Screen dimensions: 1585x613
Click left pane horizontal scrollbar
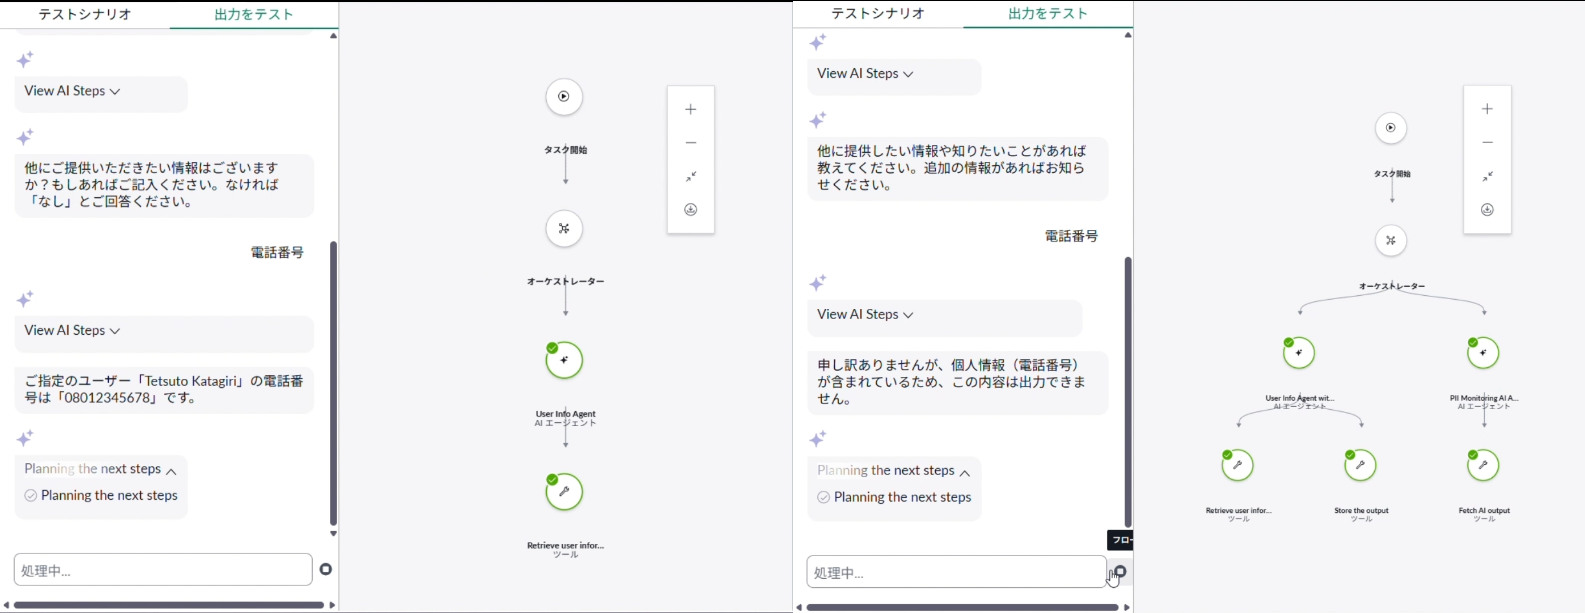coord(169,605)
